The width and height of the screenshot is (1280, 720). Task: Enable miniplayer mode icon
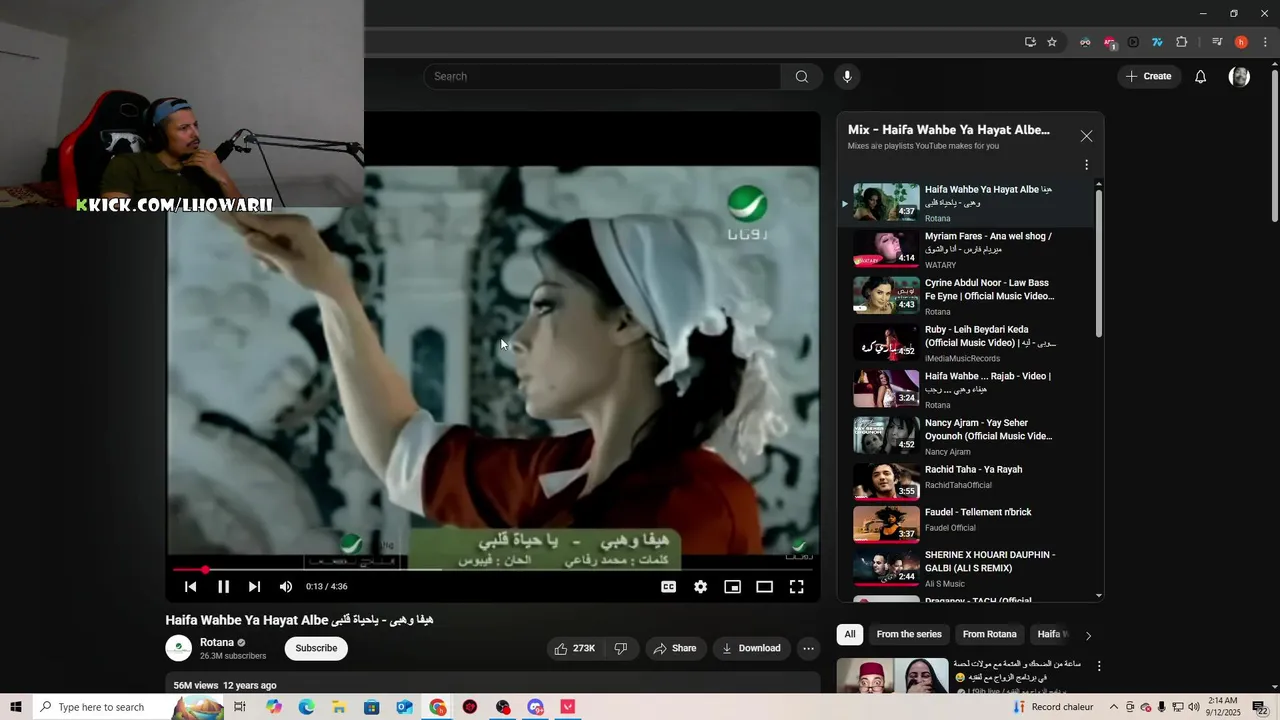(733, 587)
